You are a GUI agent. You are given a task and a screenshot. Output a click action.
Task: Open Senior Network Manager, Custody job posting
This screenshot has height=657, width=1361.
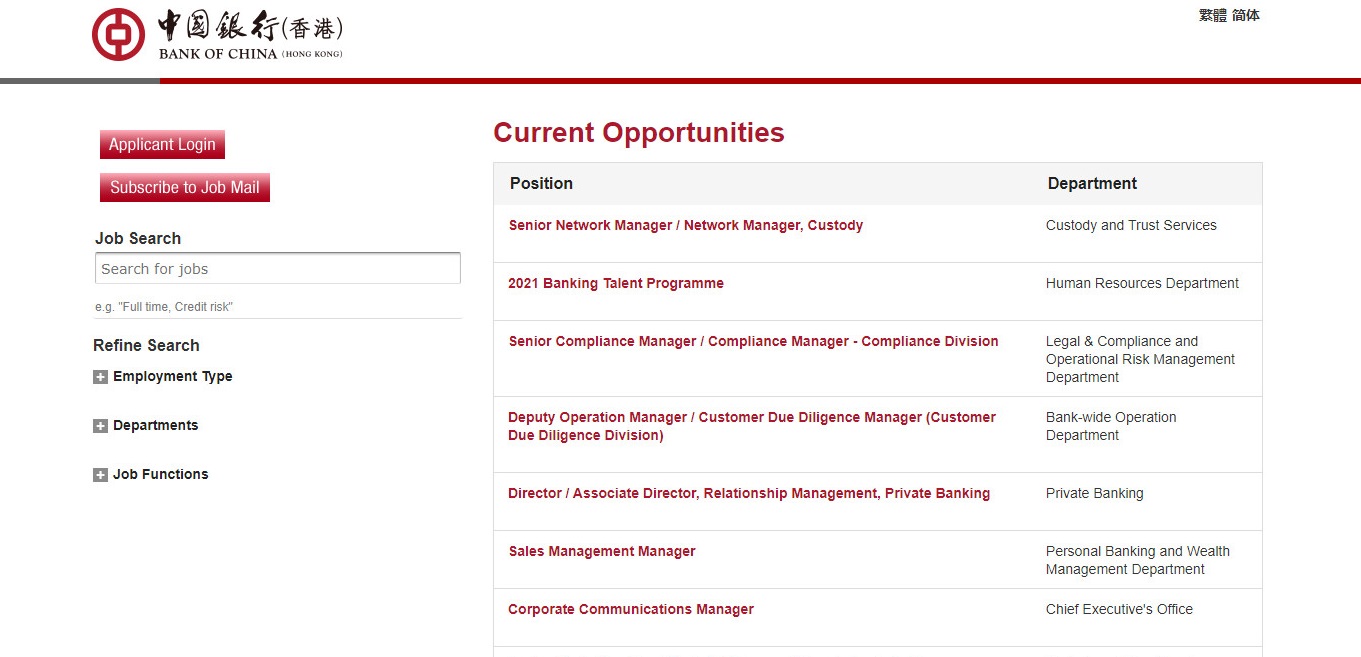[685, 225]
